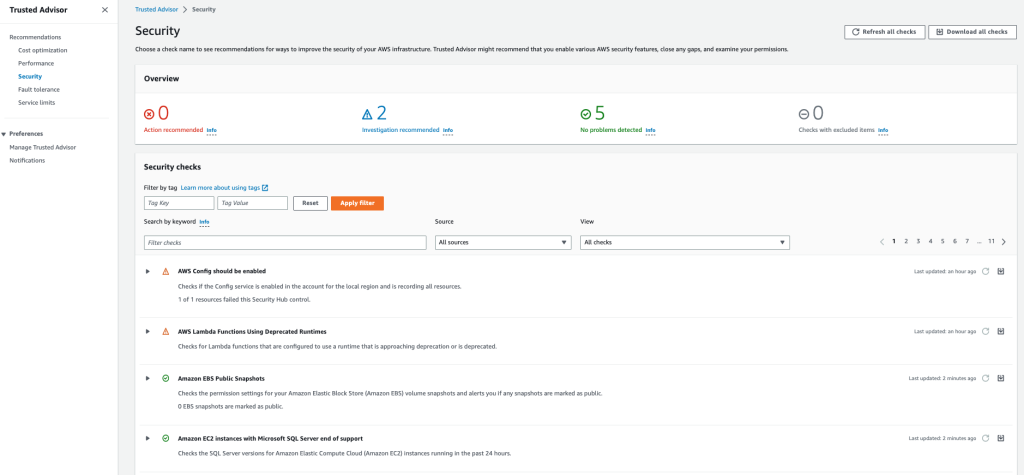Refresh the Lambda Deprecated Runtimes check
1024x475 pixels.
click(x=985, y=331)
